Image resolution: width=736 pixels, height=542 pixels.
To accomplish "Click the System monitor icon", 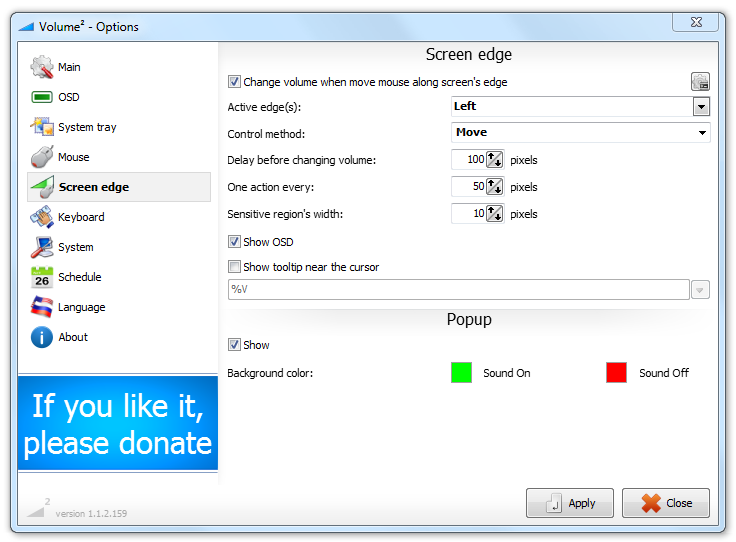I will [42, 247].
